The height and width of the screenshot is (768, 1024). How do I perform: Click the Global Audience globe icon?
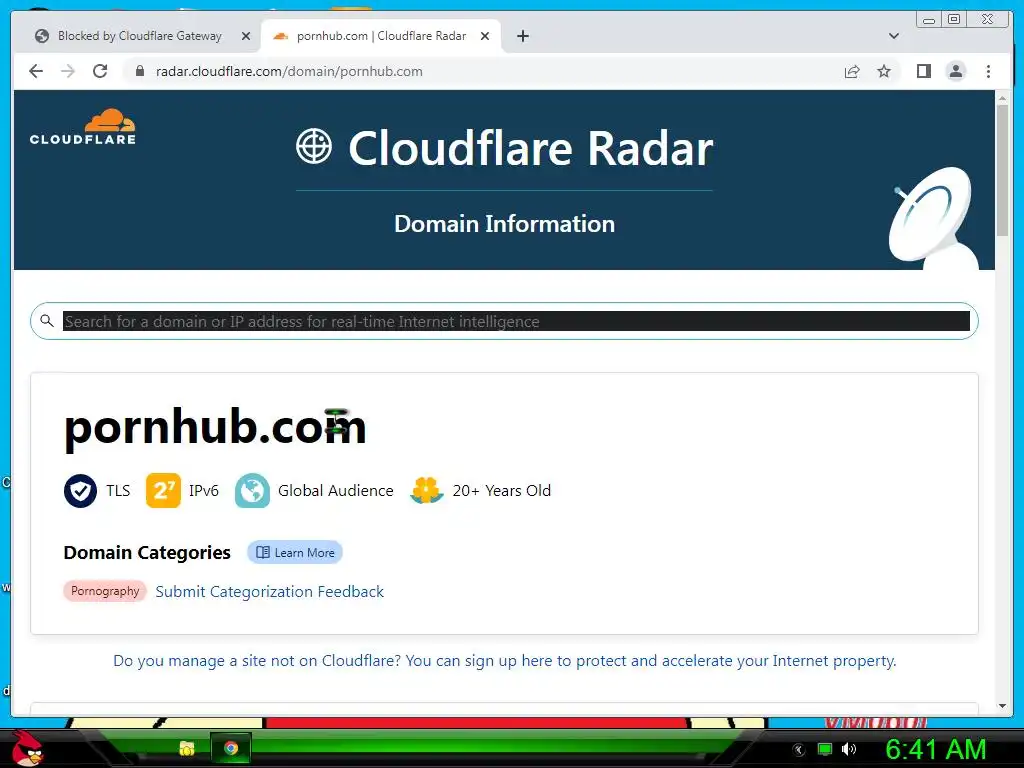coord(252,490)
